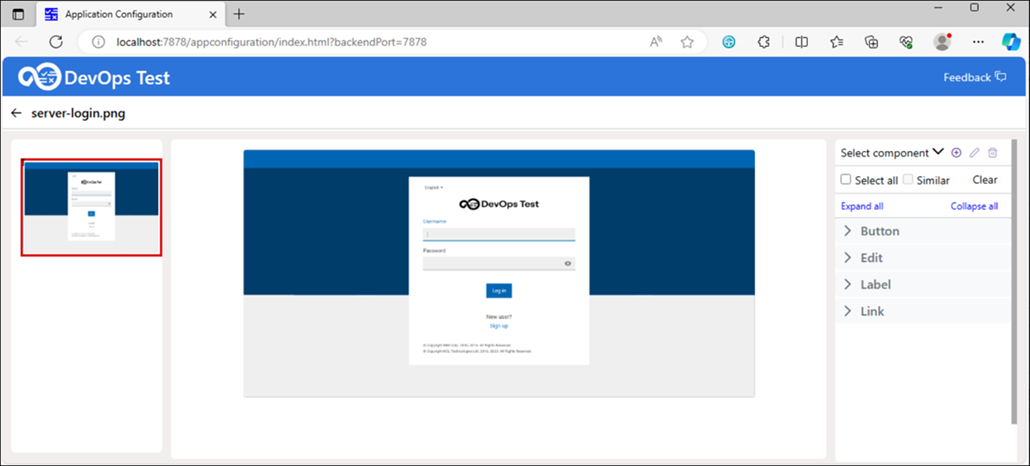Check the Select all checkbox
The width and height of the screenshot is (1030, 466).
click(x=846, y=179)
